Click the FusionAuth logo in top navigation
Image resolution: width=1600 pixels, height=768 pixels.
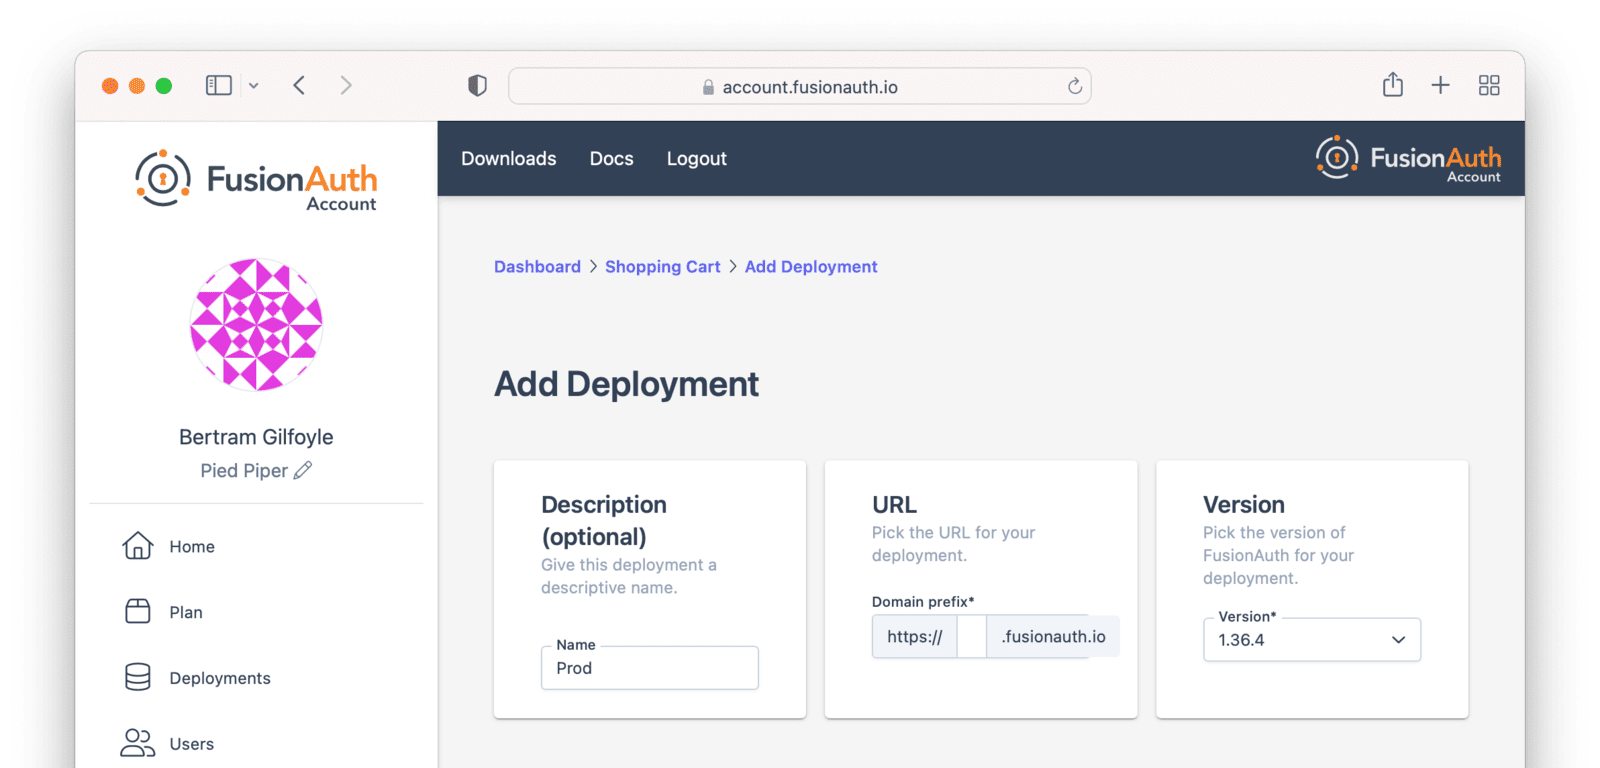pyautogui.click(x=1408, y=158)
